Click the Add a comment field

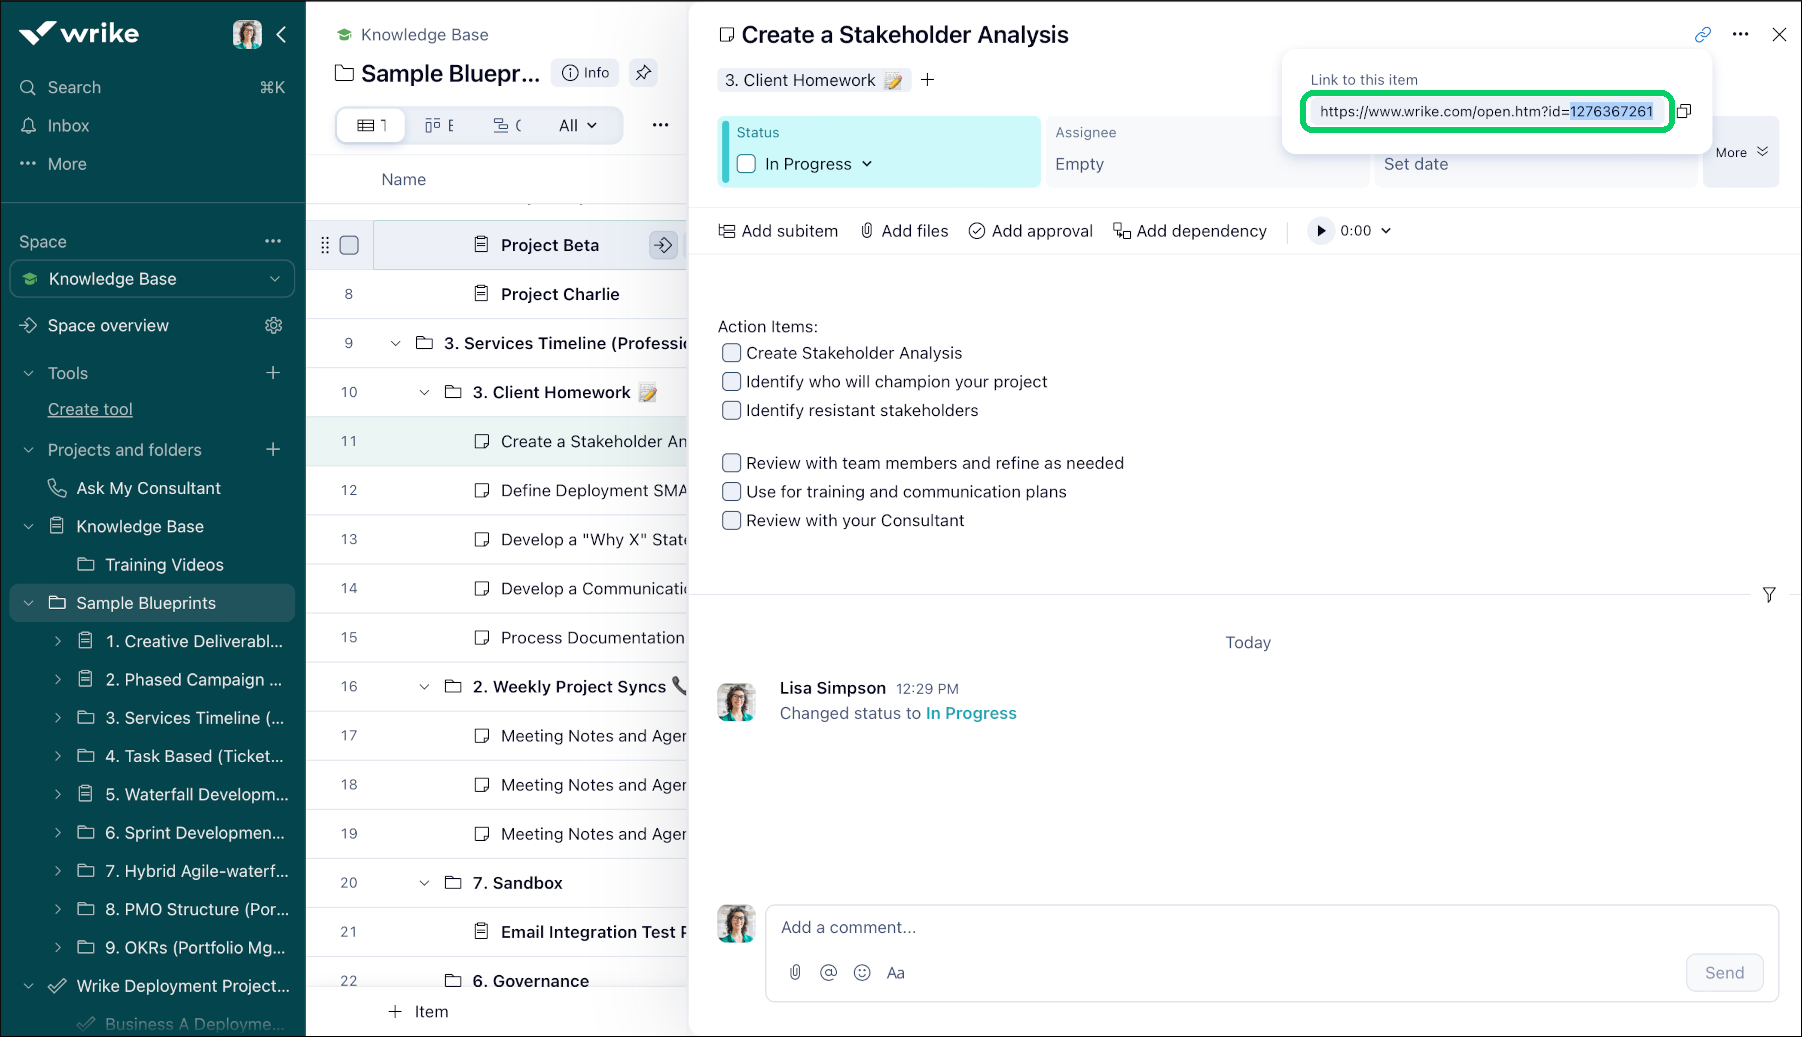(1270, 928)
